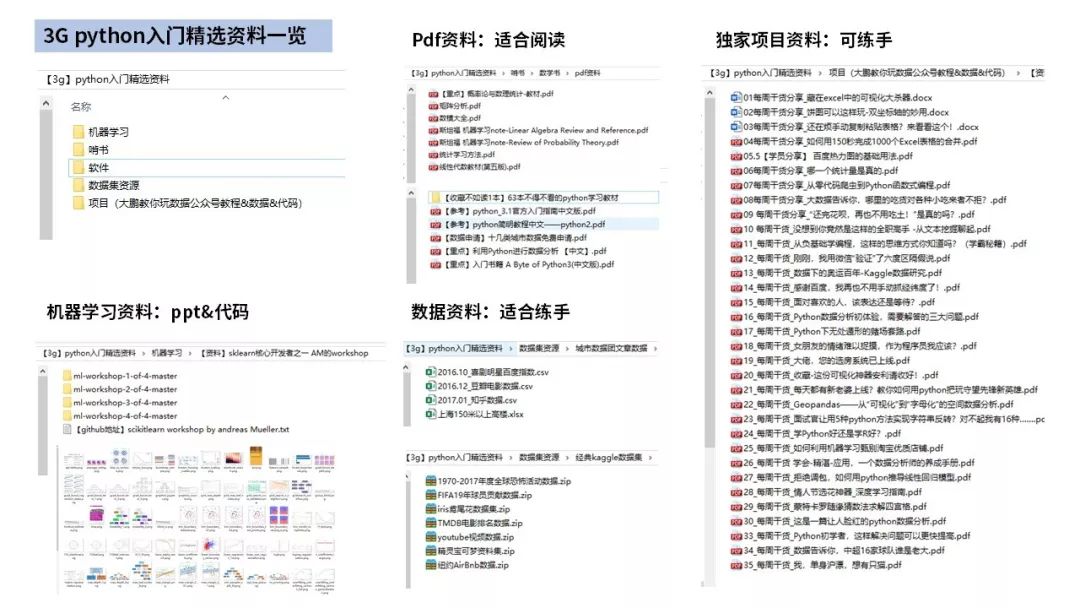
Task: Click 经典kaggle数据集 breadcrumb segment
Action: 609,457
